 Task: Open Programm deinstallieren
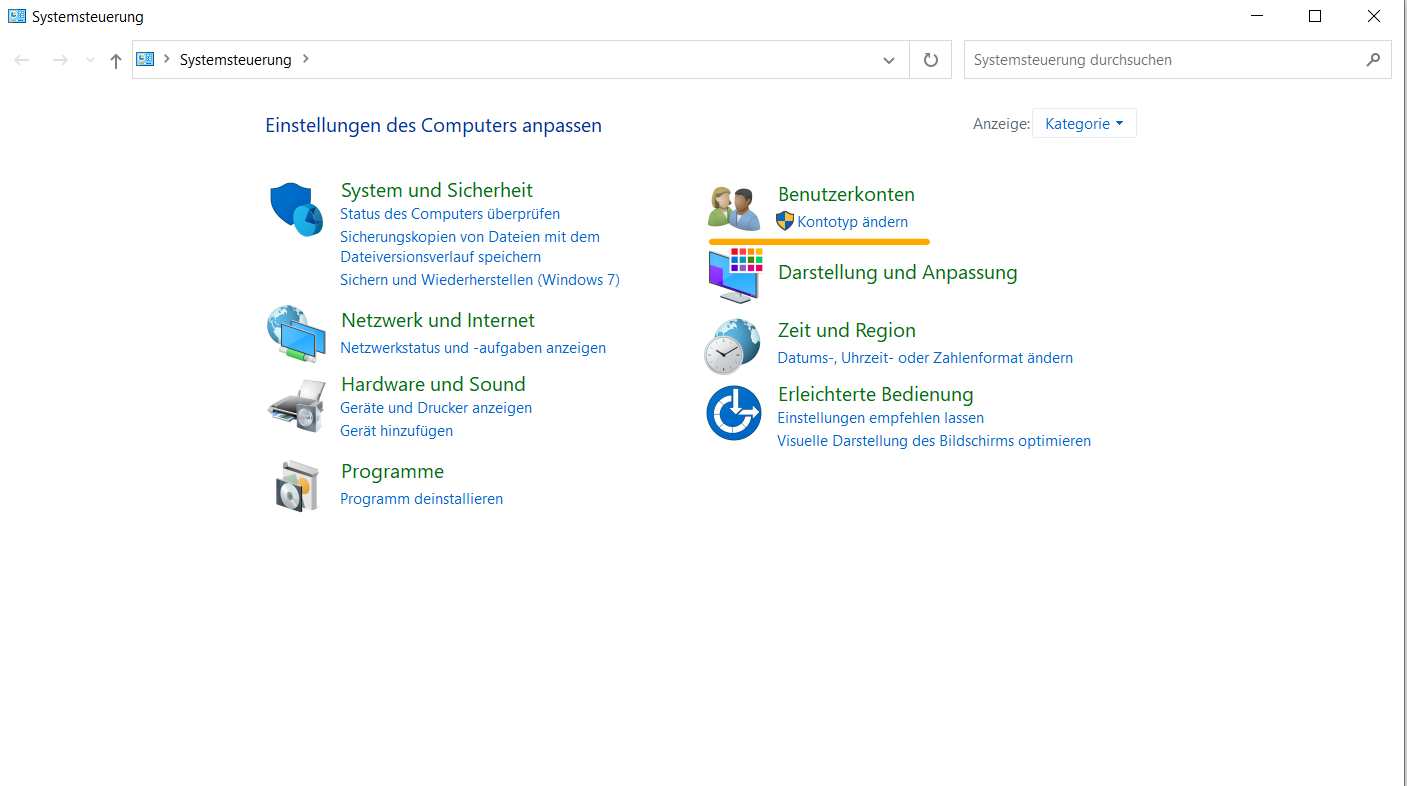coord(421,498)
